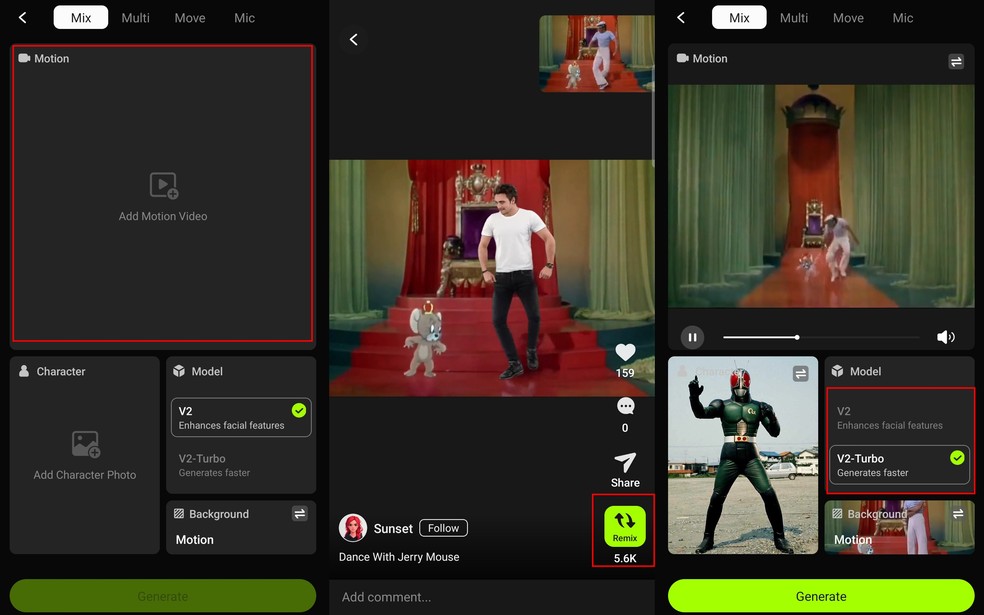Viewport: 984px width, 615px height.
Task: Open comments via speech bubble icon
Action: pos(626,407)
